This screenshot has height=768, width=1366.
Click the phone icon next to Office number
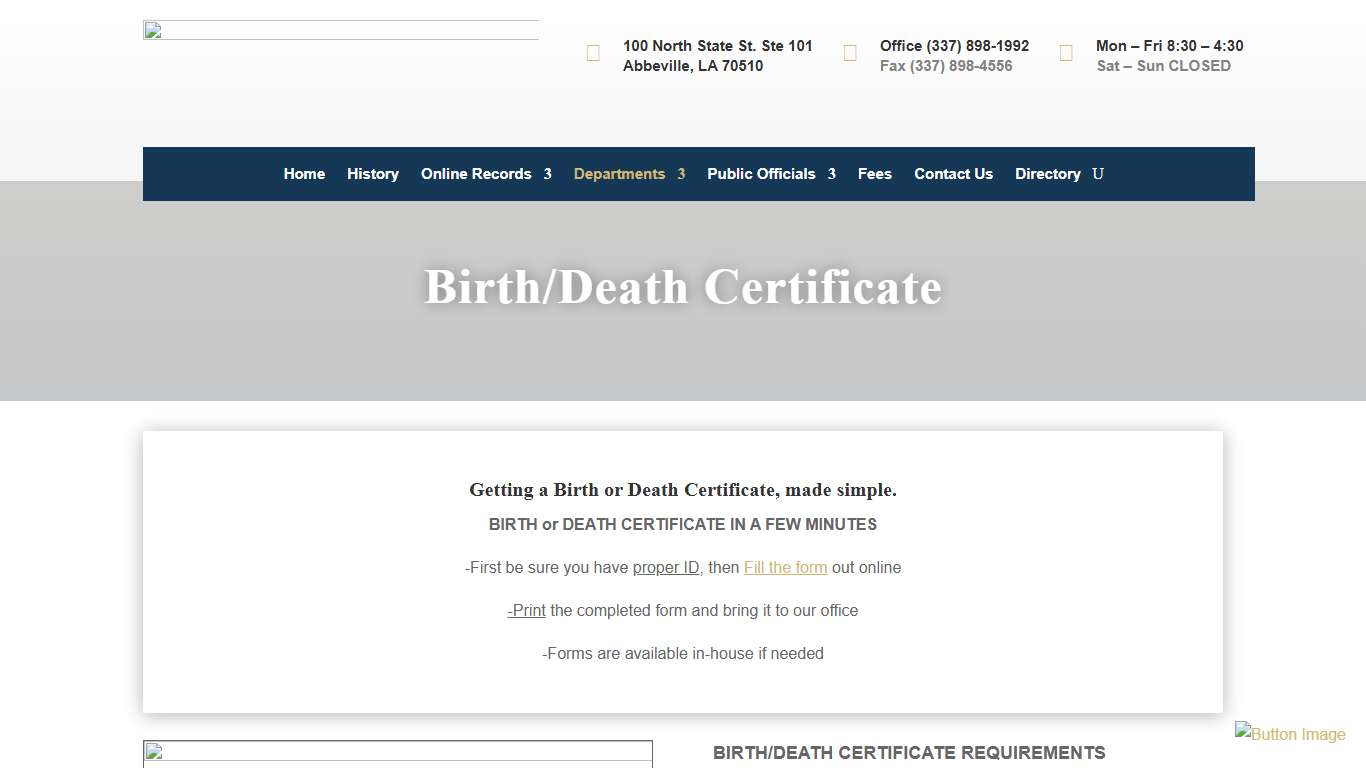click(849, 53)
